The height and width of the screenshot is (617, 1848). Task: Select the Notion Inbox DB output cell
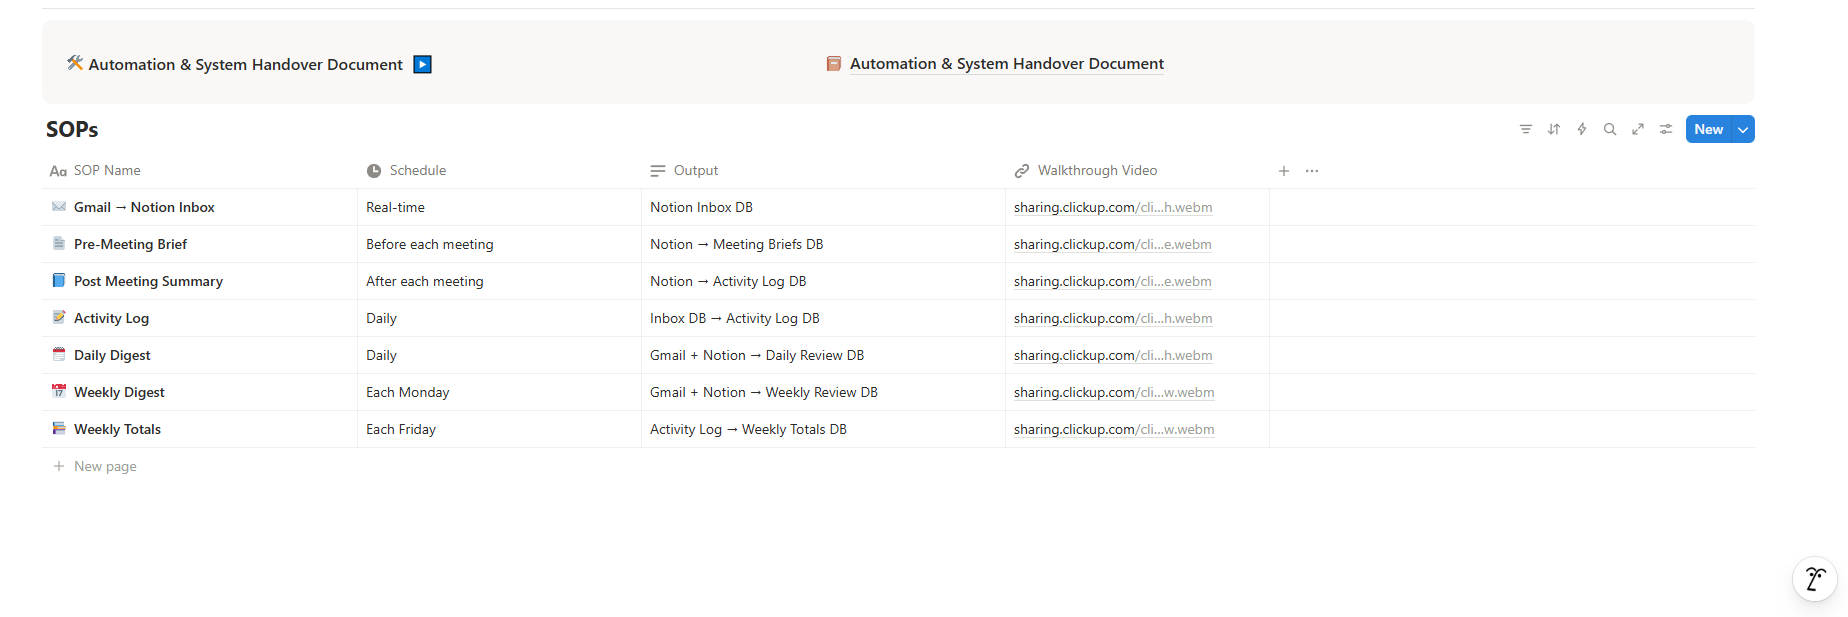click(823, 207)
